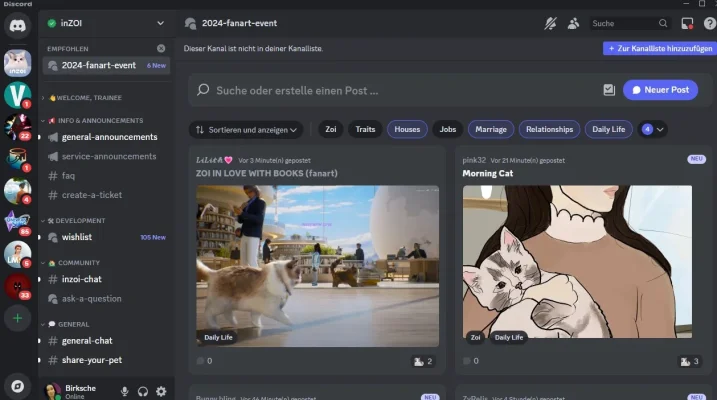Screen dimensions: 717x400
Task: Toggle channel notification bell icon
Action: [550, 23]
